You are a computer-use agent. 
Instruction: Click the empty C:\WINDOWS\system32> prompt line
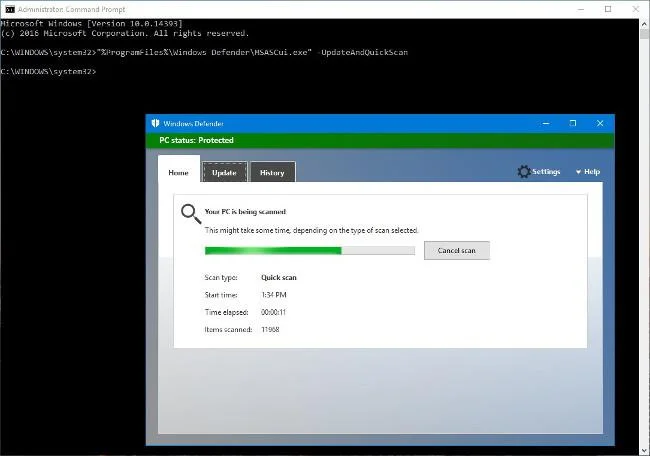[x=48, y=71]
